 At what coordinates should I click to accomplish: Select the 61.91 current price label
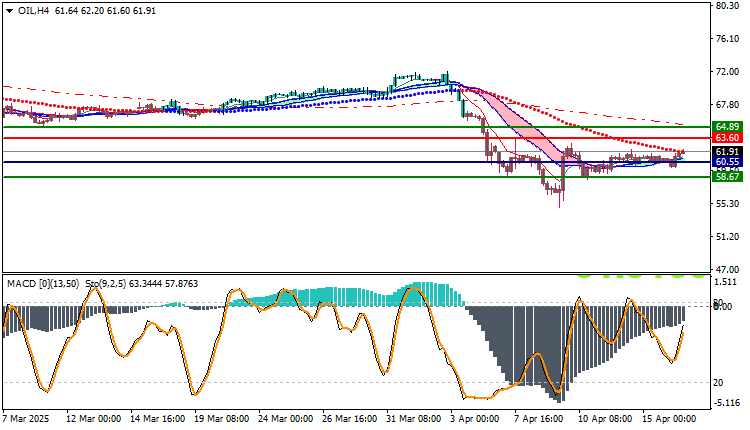727,152
